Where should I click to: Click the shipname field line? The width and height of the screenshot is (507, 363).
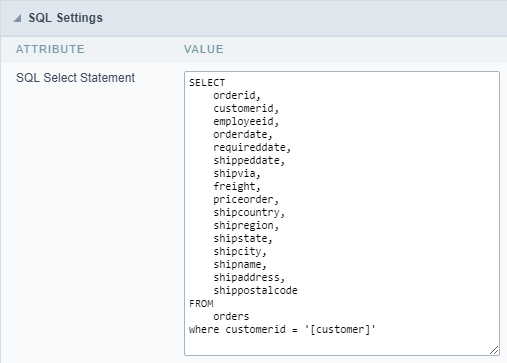pos(240,265)
